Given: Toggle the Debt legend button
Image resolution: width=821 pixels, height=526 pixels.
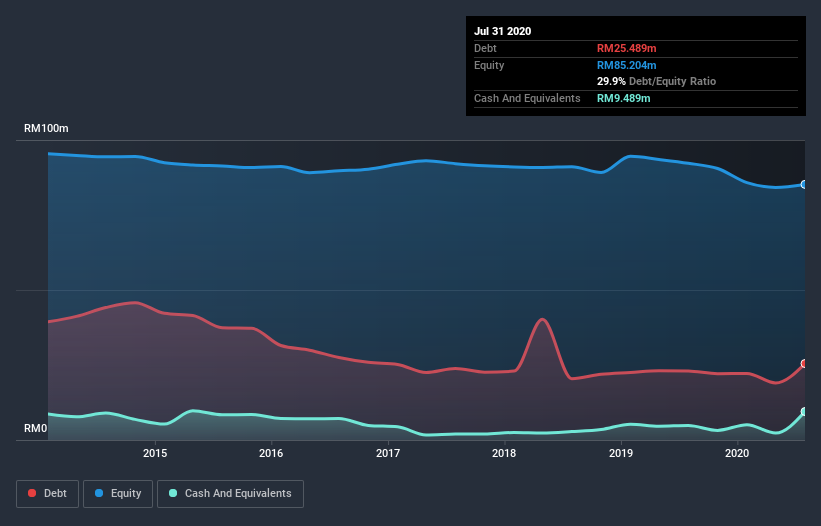Looking at the screenshot, I should coord(47,494).
